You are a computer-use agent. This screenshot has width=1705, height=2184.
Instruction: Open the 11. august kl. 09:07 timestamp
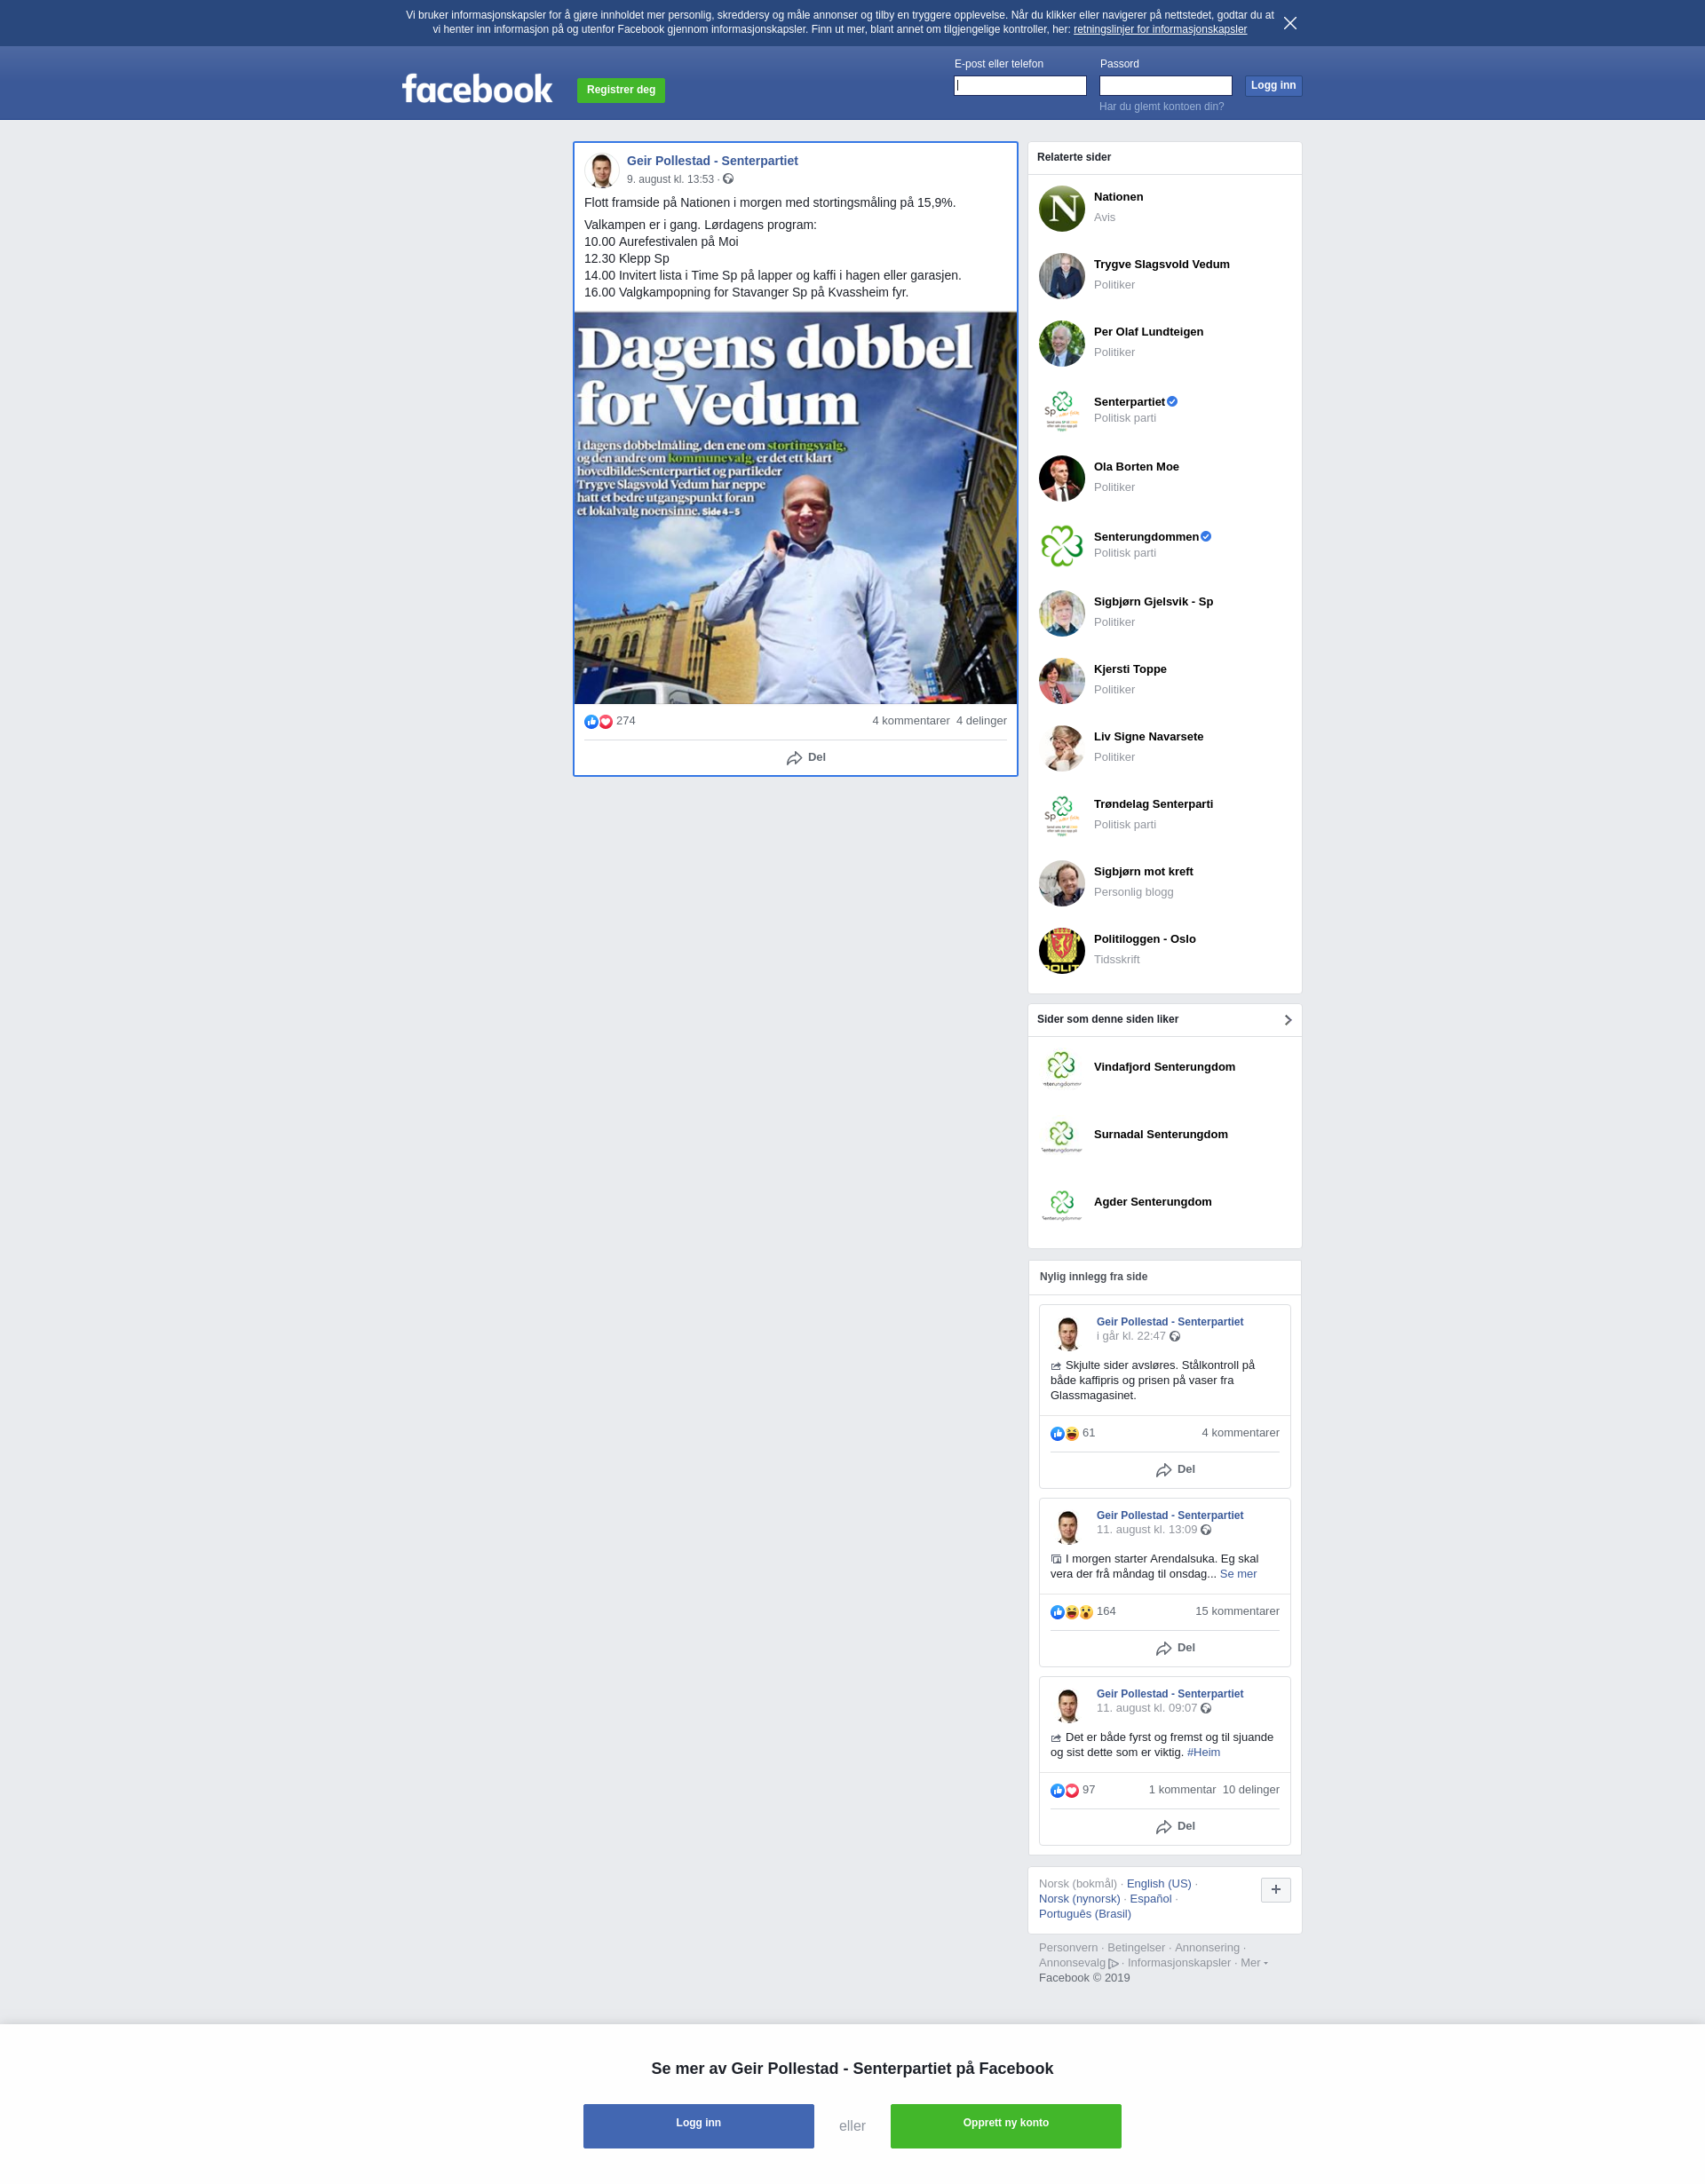click(x=1146, y=1708)
